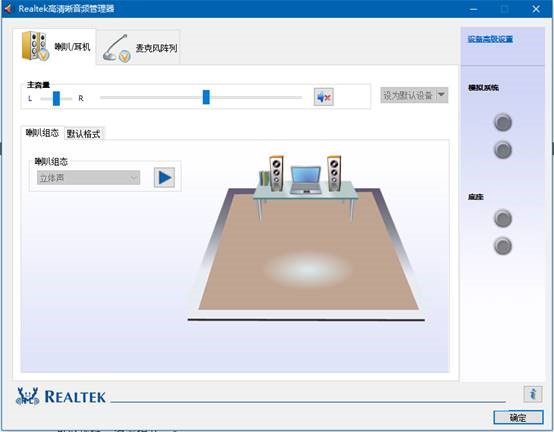Click the mute speaker icon button

324,97
